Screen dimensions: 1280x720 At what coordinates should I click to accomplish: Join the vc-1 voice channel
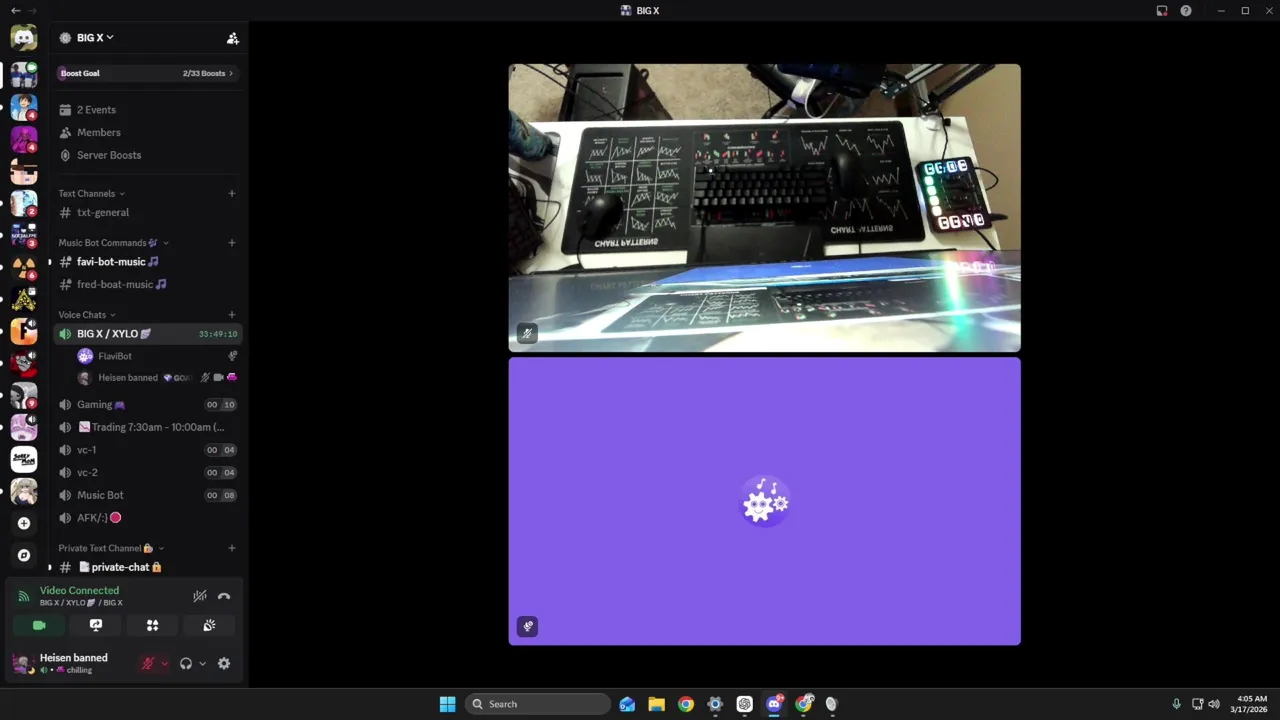pyautogui.click(x=148, y=450)
